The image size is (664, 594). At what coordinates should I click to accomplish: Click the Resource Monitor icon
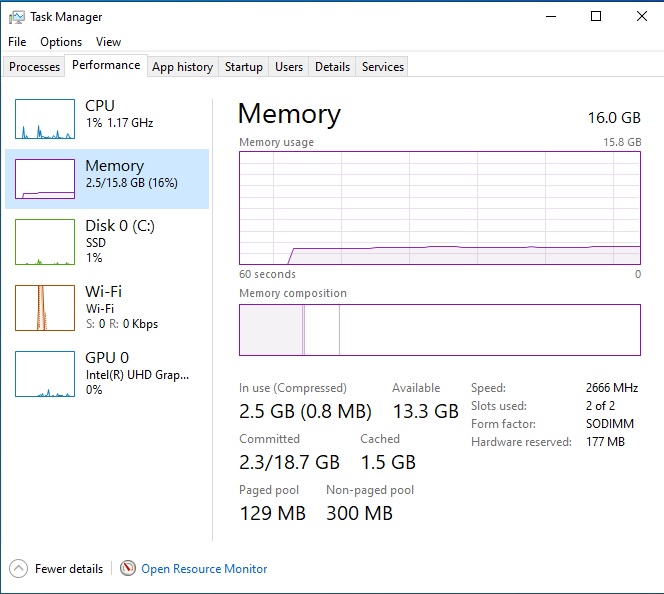coord(128,568)
